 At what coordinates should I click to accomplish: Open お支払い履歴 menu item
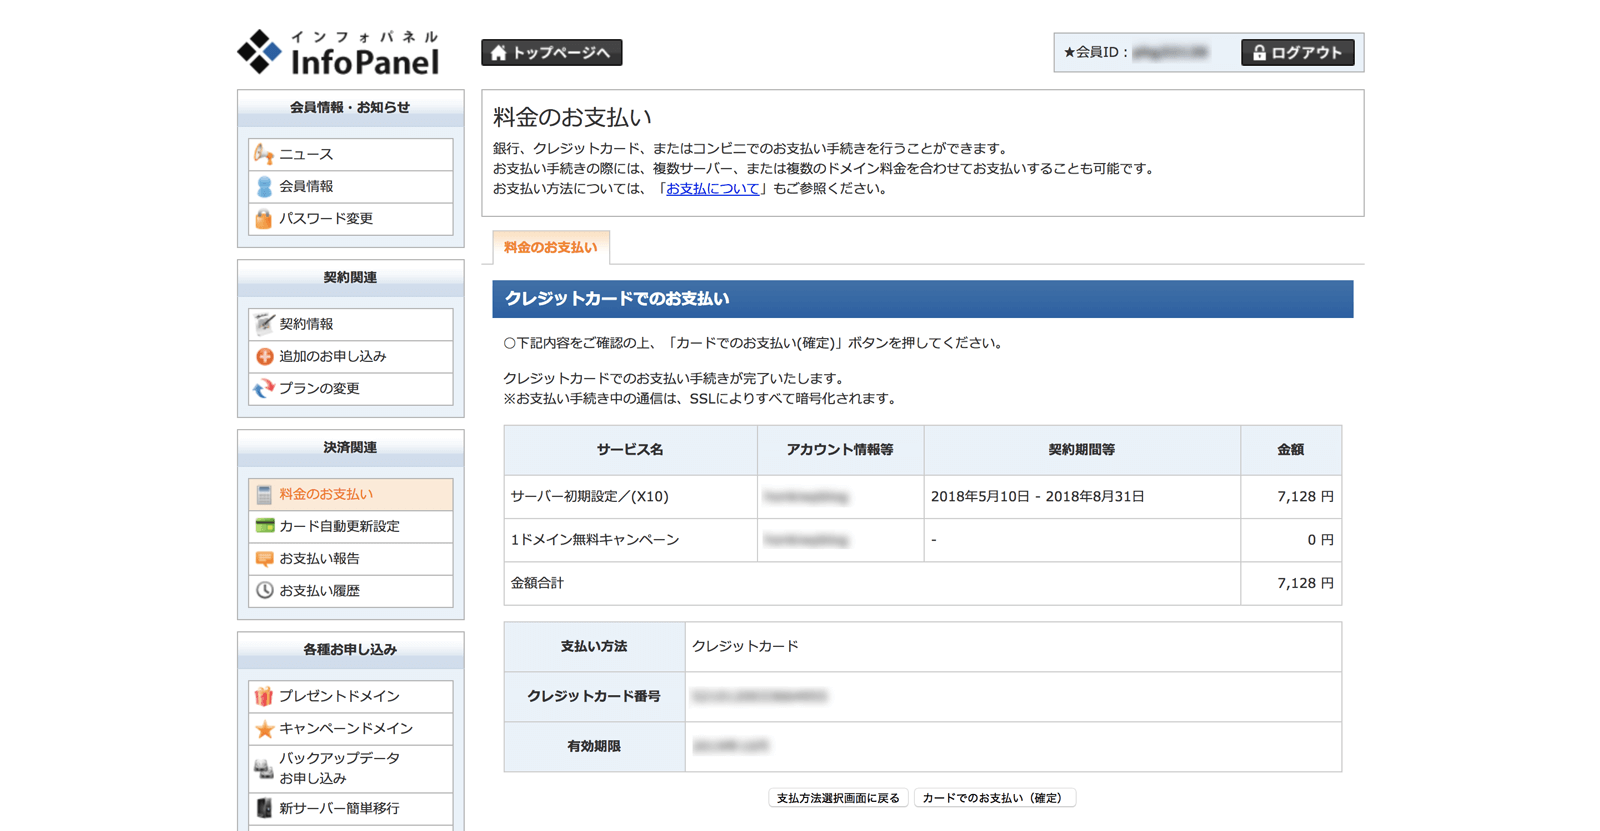351,590
